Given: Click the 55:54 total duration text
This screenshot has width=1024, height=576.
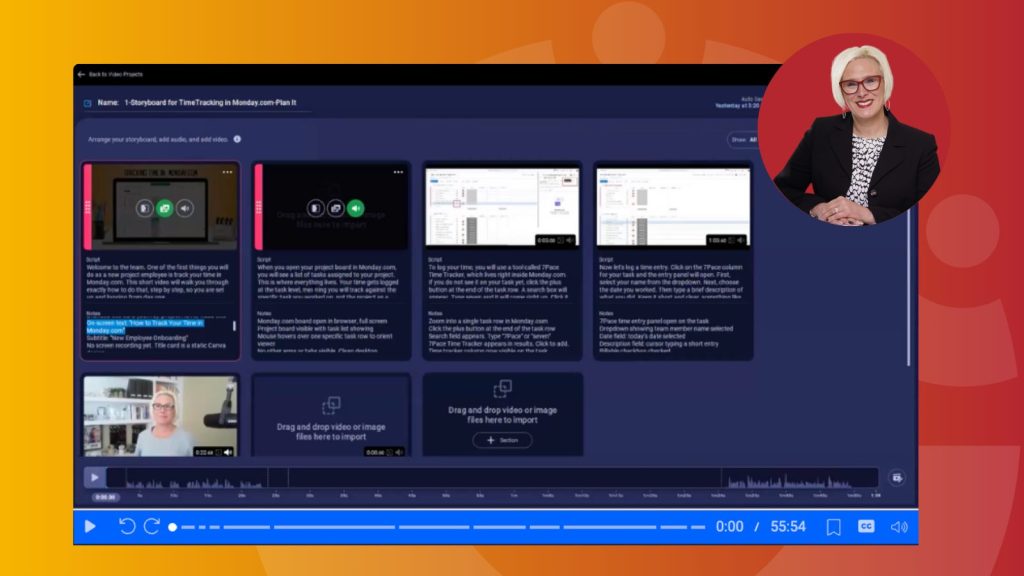Looking at the screenshot, I should point(788,526).
